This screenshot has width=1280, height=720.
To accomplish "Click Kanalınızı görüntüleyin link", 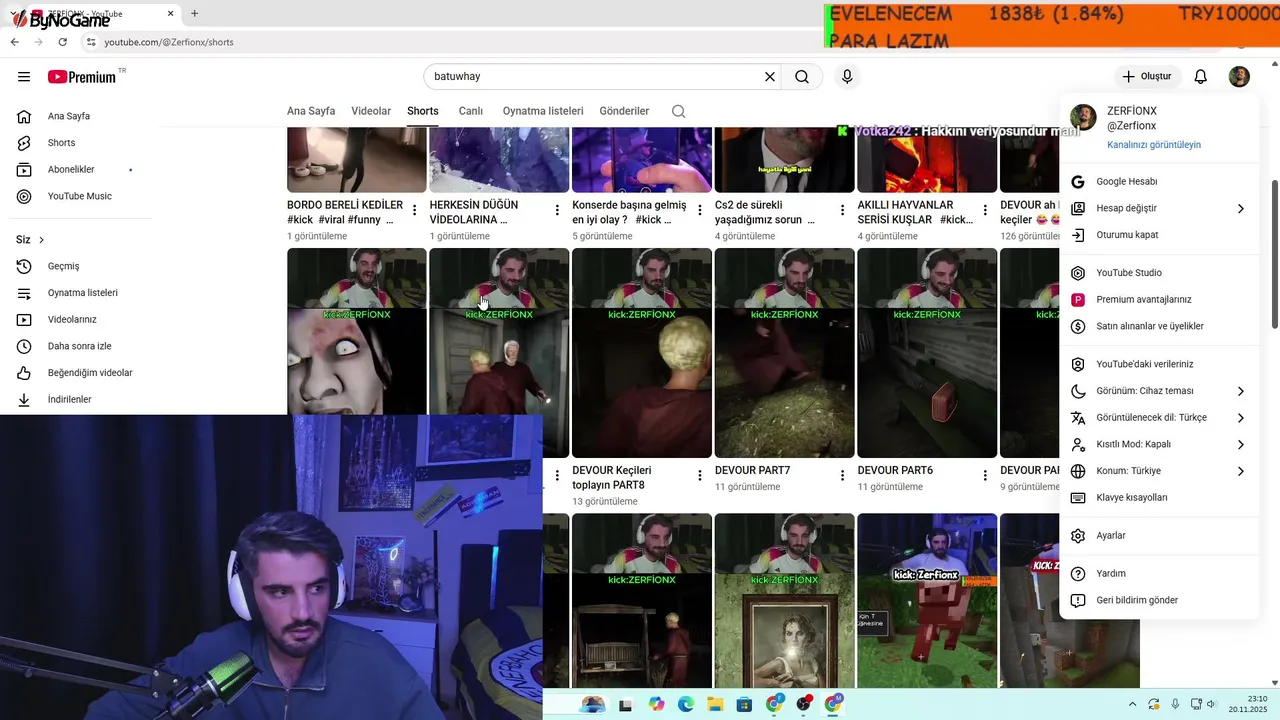I will pyautogui.click(x=1154, y=145).
